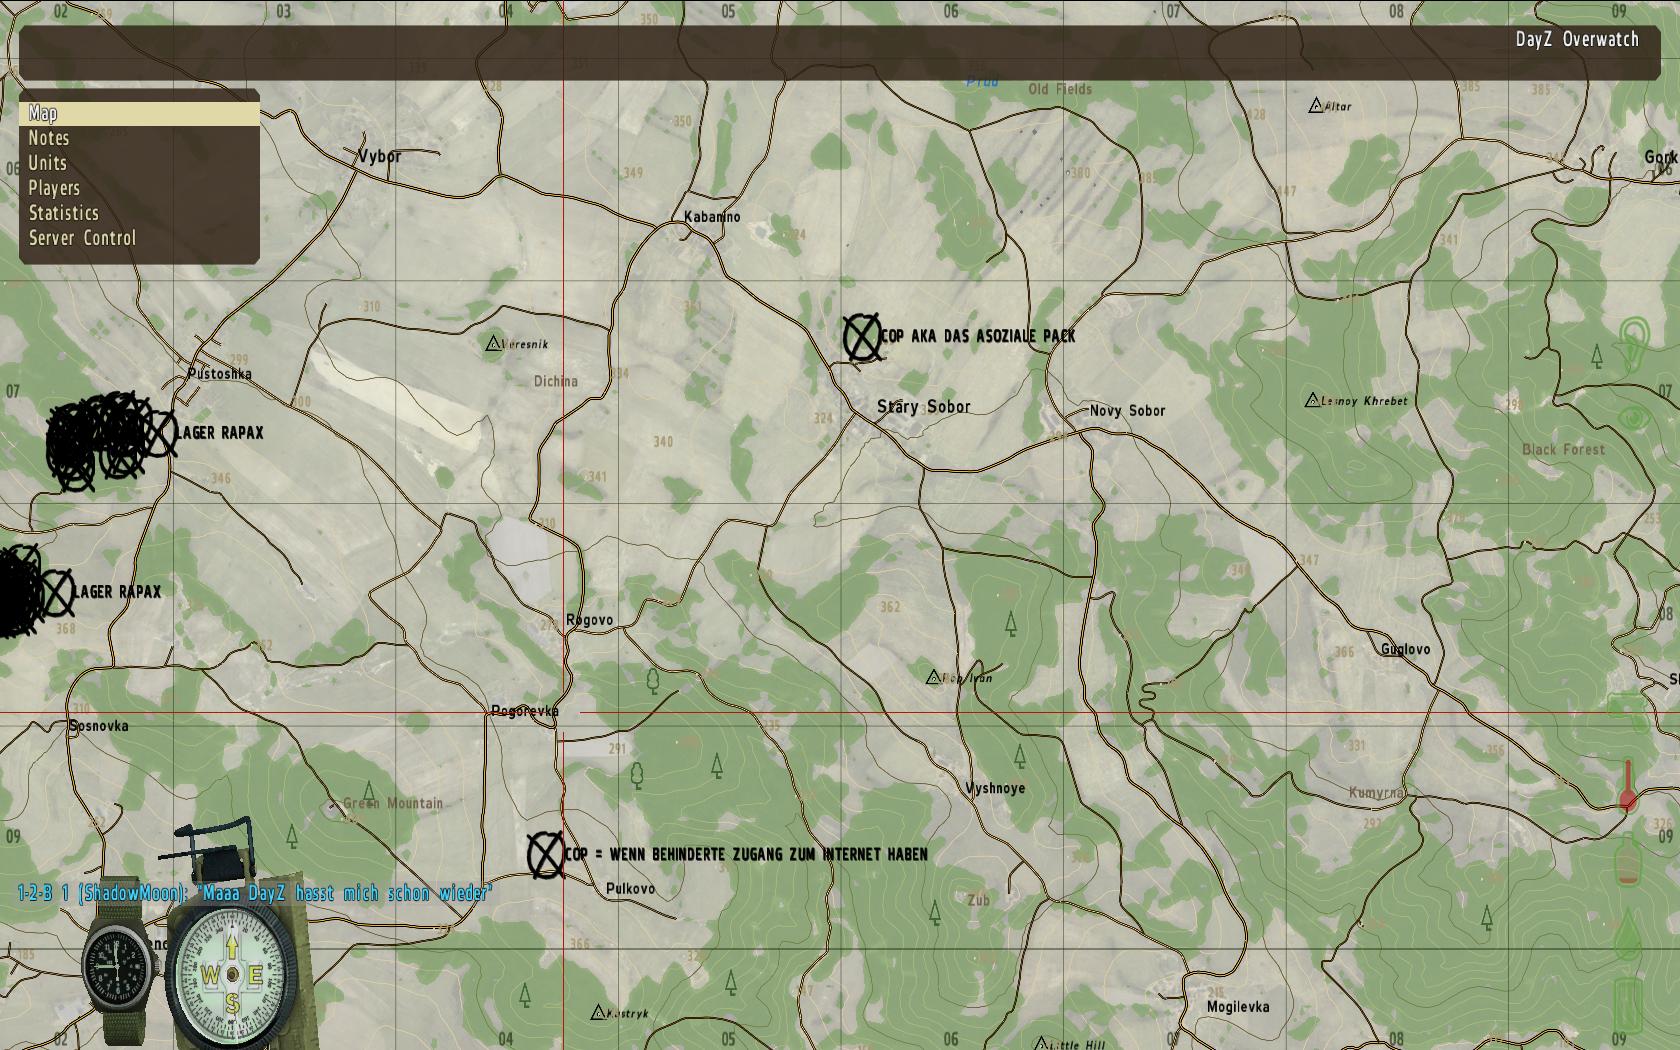The width and height of the screenshot is (1680, 1050).
Task: Click the red thermometer temperature icon
Action: (1627, 786)
